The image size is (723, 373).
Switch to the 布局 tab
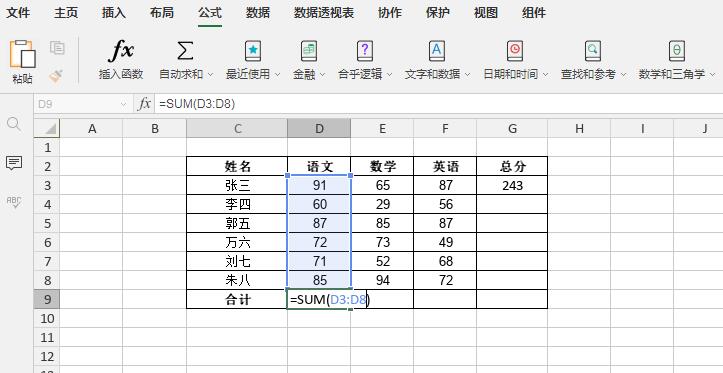[162, 13]
